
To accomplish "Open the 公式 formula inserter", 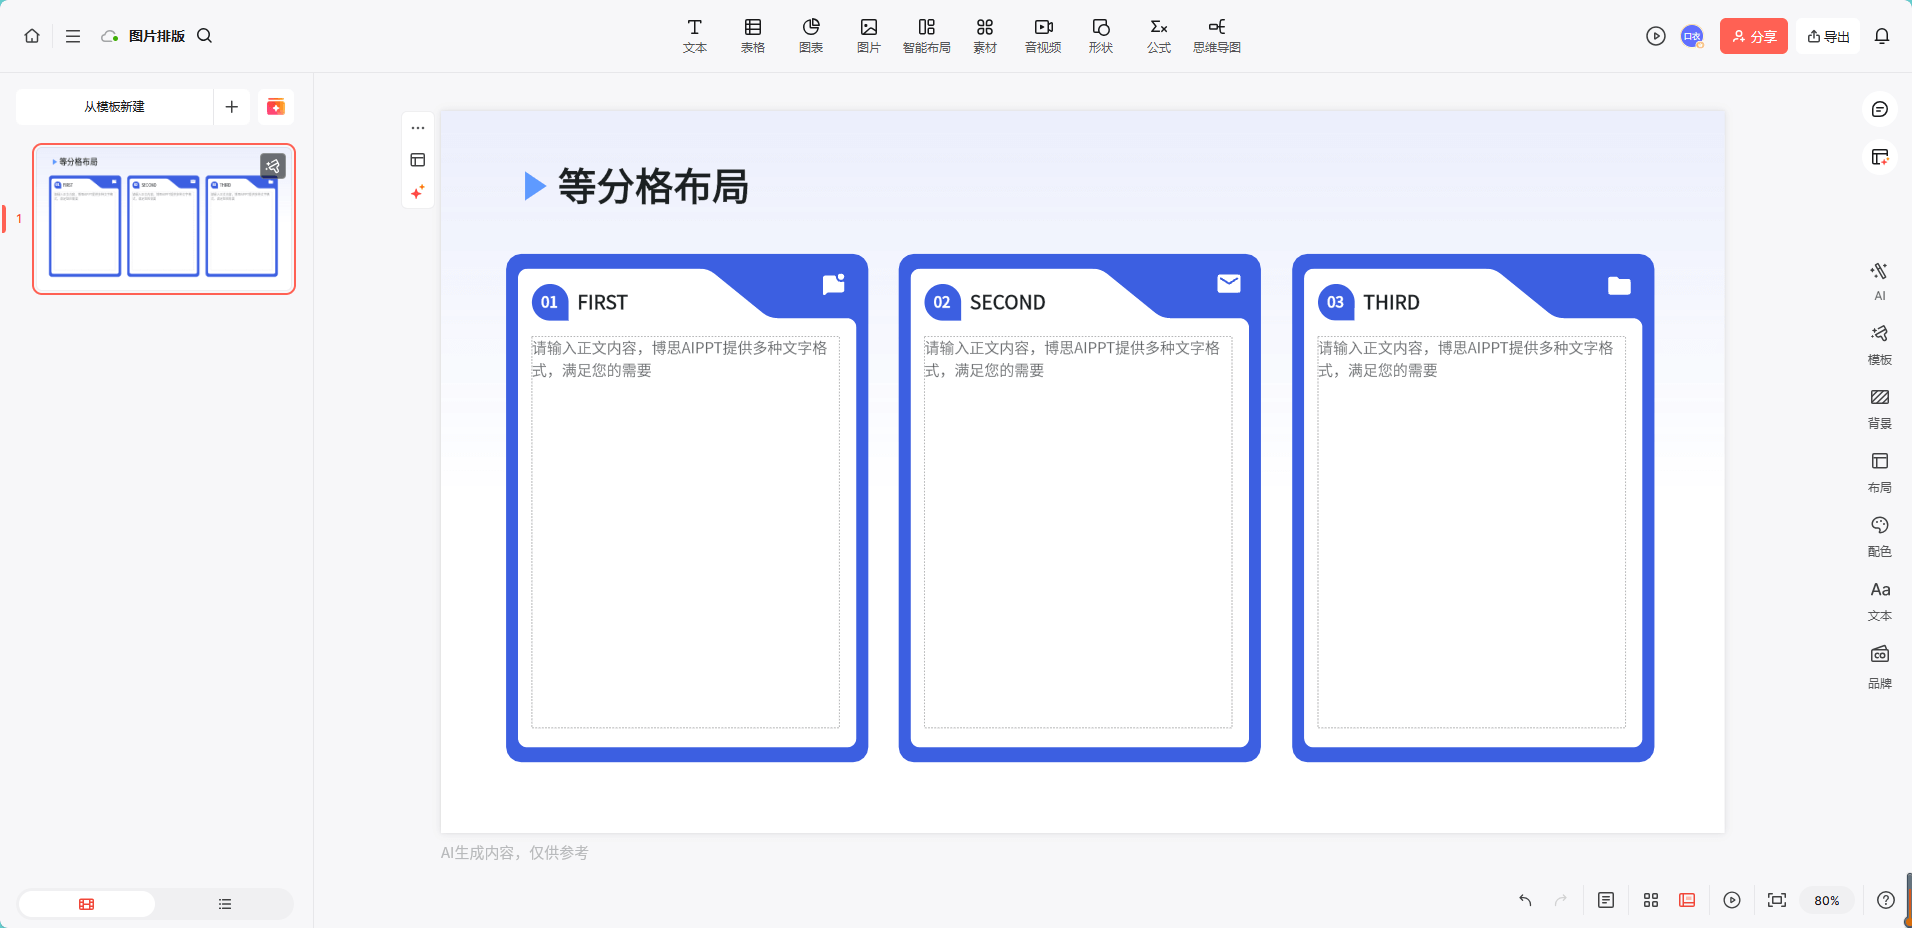I will [x=1158, y=35].
